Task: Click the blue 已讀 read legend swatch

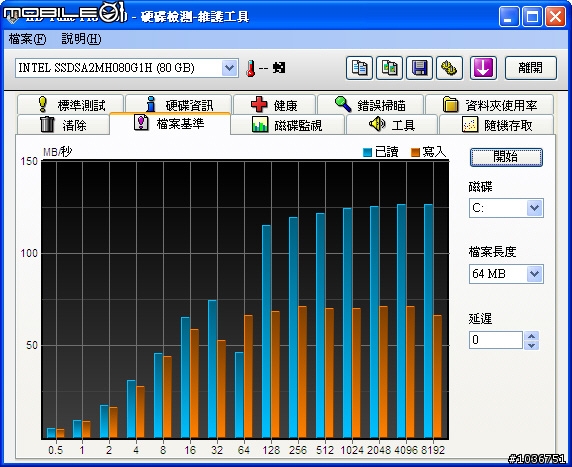Action: click(x=367, y=153)
